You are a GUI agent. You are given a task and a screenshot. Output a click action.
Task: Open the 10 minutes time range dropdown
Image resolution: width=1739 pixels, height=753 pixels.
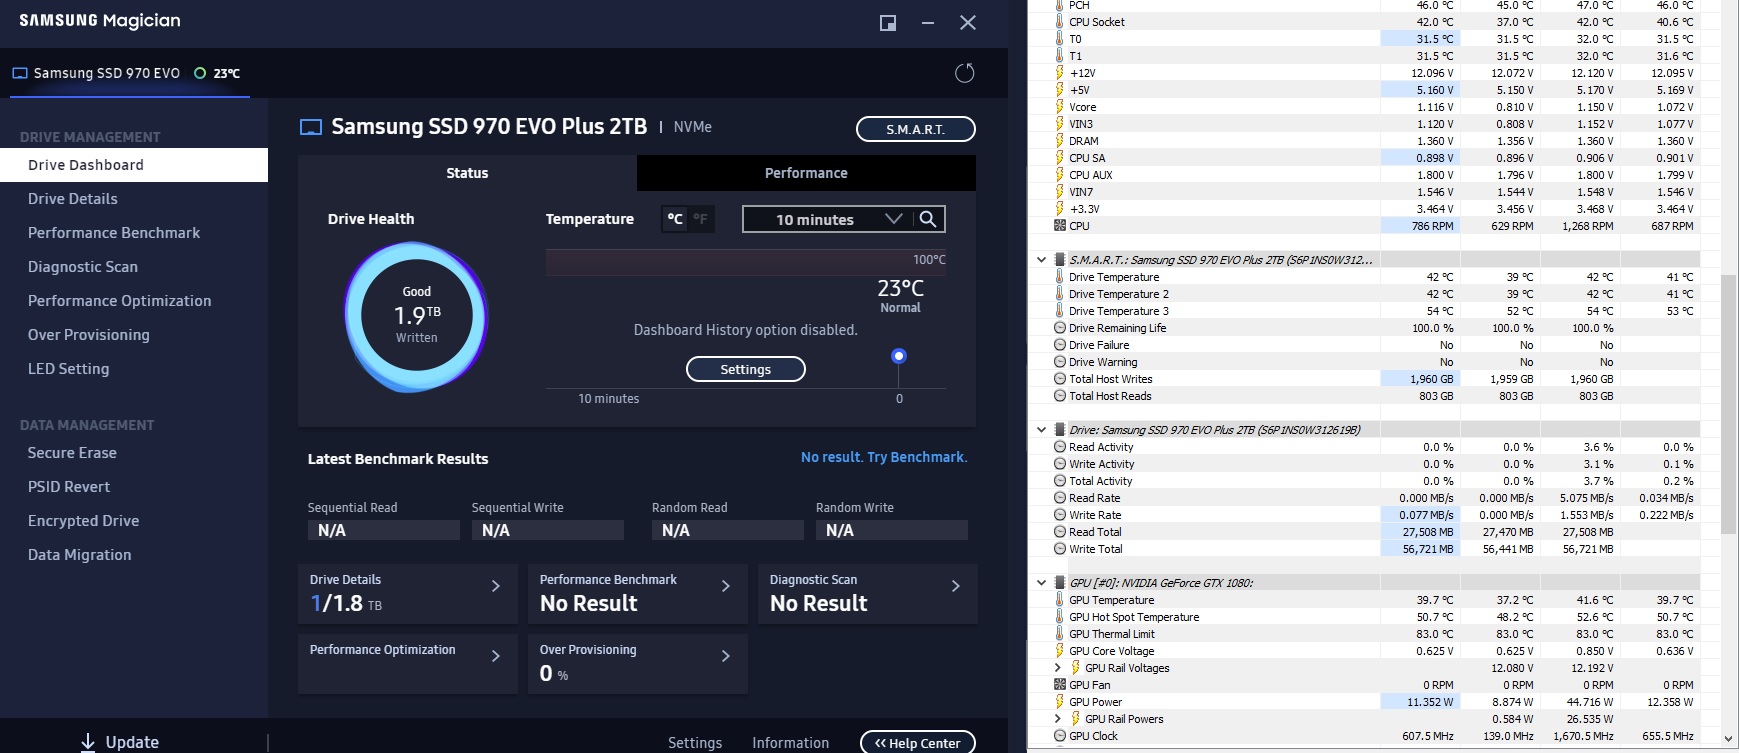(x=828, y=219)
